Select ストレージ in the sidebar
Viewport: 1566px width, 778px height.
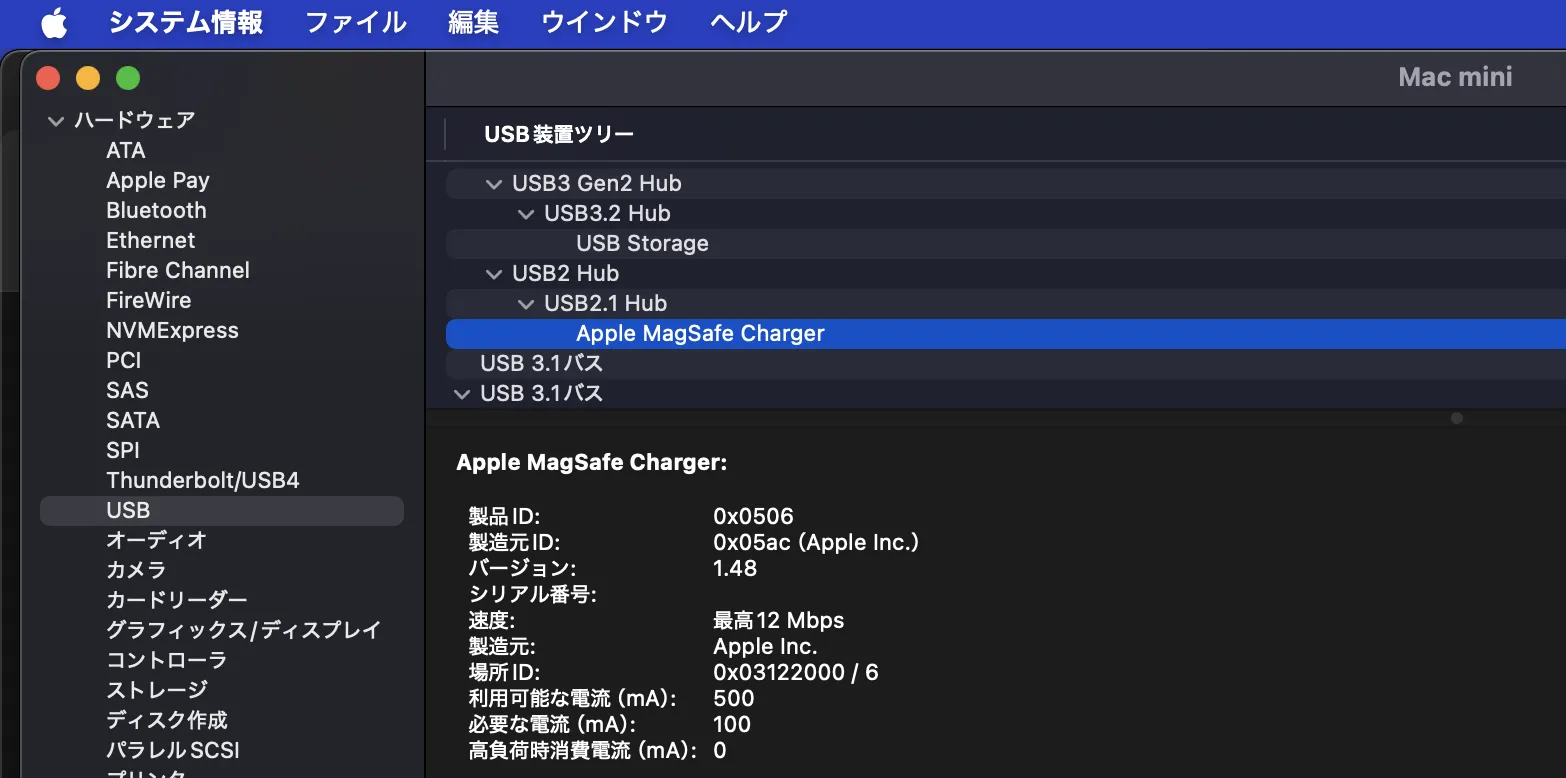[157, 690]
